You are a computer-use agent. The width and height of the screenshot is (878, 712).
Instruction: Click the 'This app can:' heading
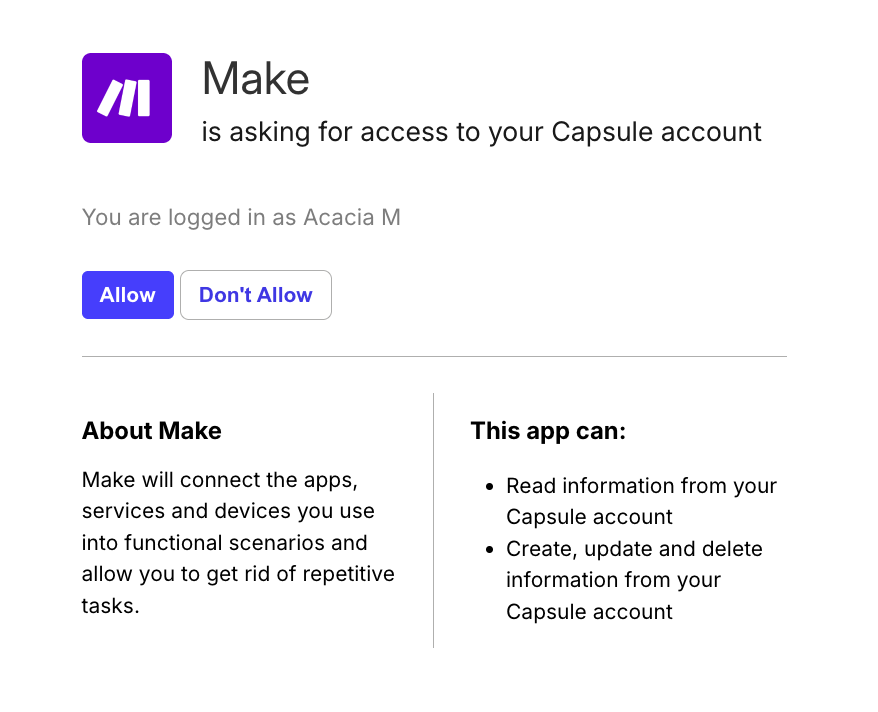(x=548, y=431)
